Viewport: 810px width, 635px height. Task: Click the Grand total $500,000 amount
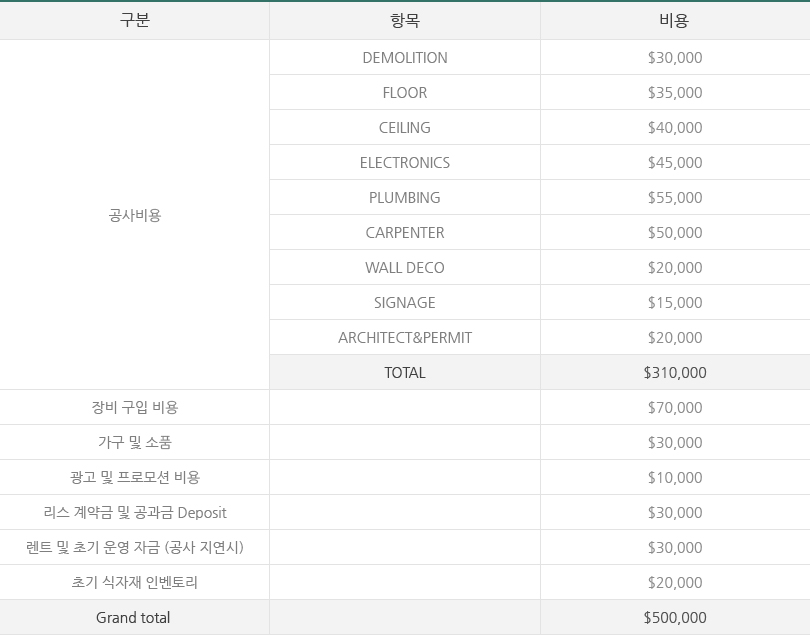point(675,617)
